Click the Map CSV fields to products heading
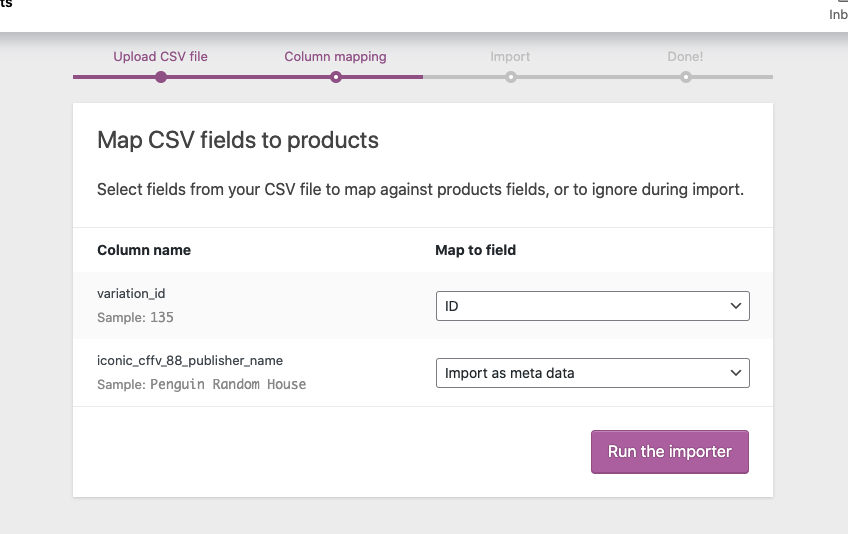The width and height of the screenshot is (848, 534). point(238,140)
